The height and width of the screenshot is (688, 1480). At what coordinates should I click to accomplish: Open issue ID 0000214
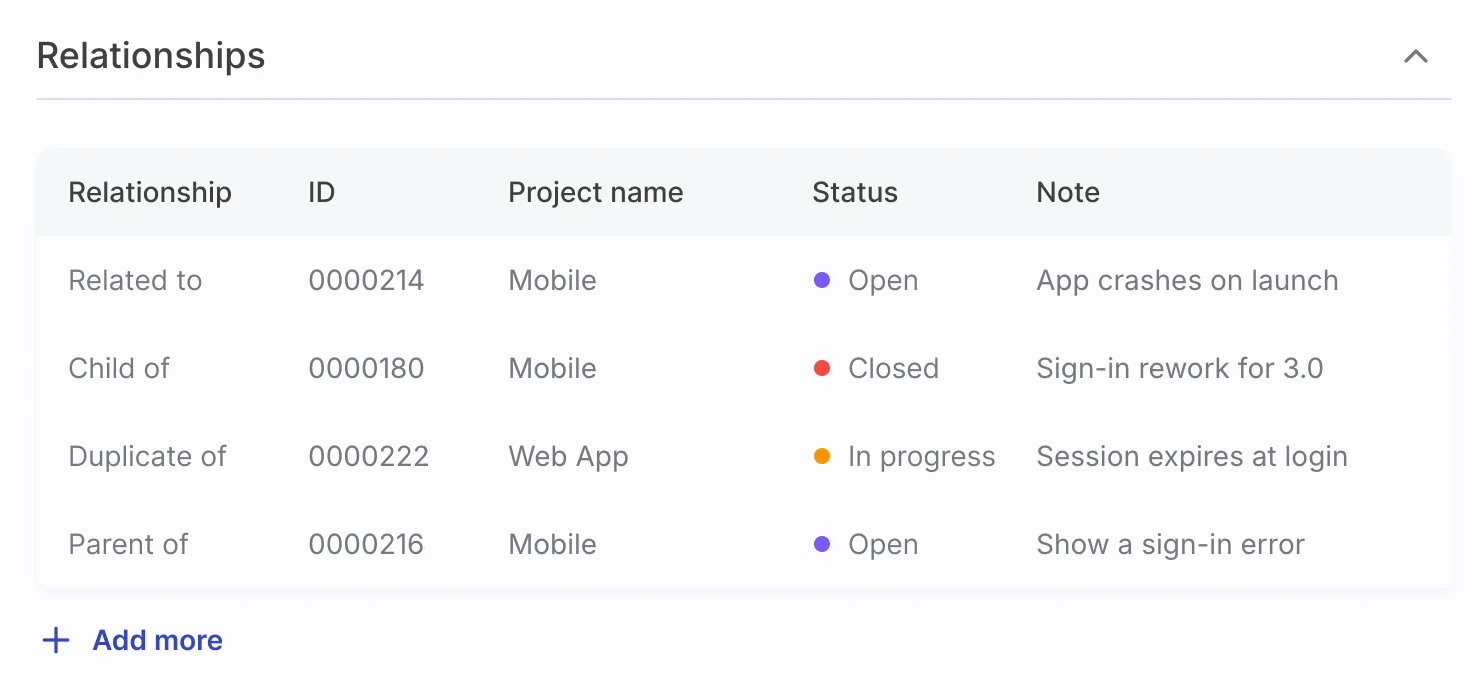366,281
